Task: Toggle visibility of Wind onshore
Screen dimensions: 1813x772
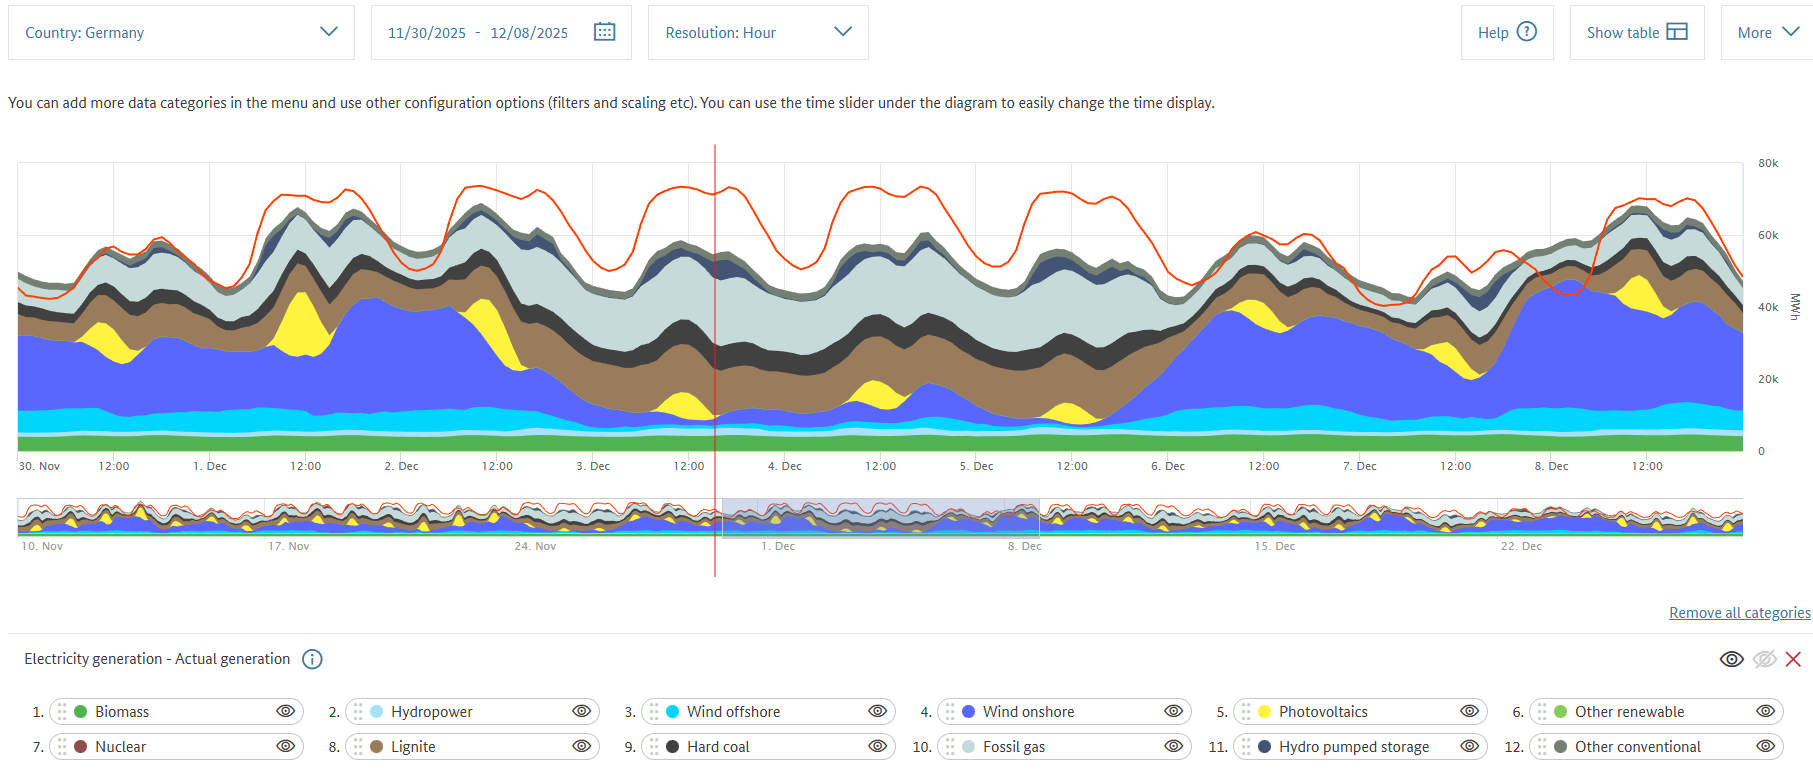Action: [x=1173, y=712]
